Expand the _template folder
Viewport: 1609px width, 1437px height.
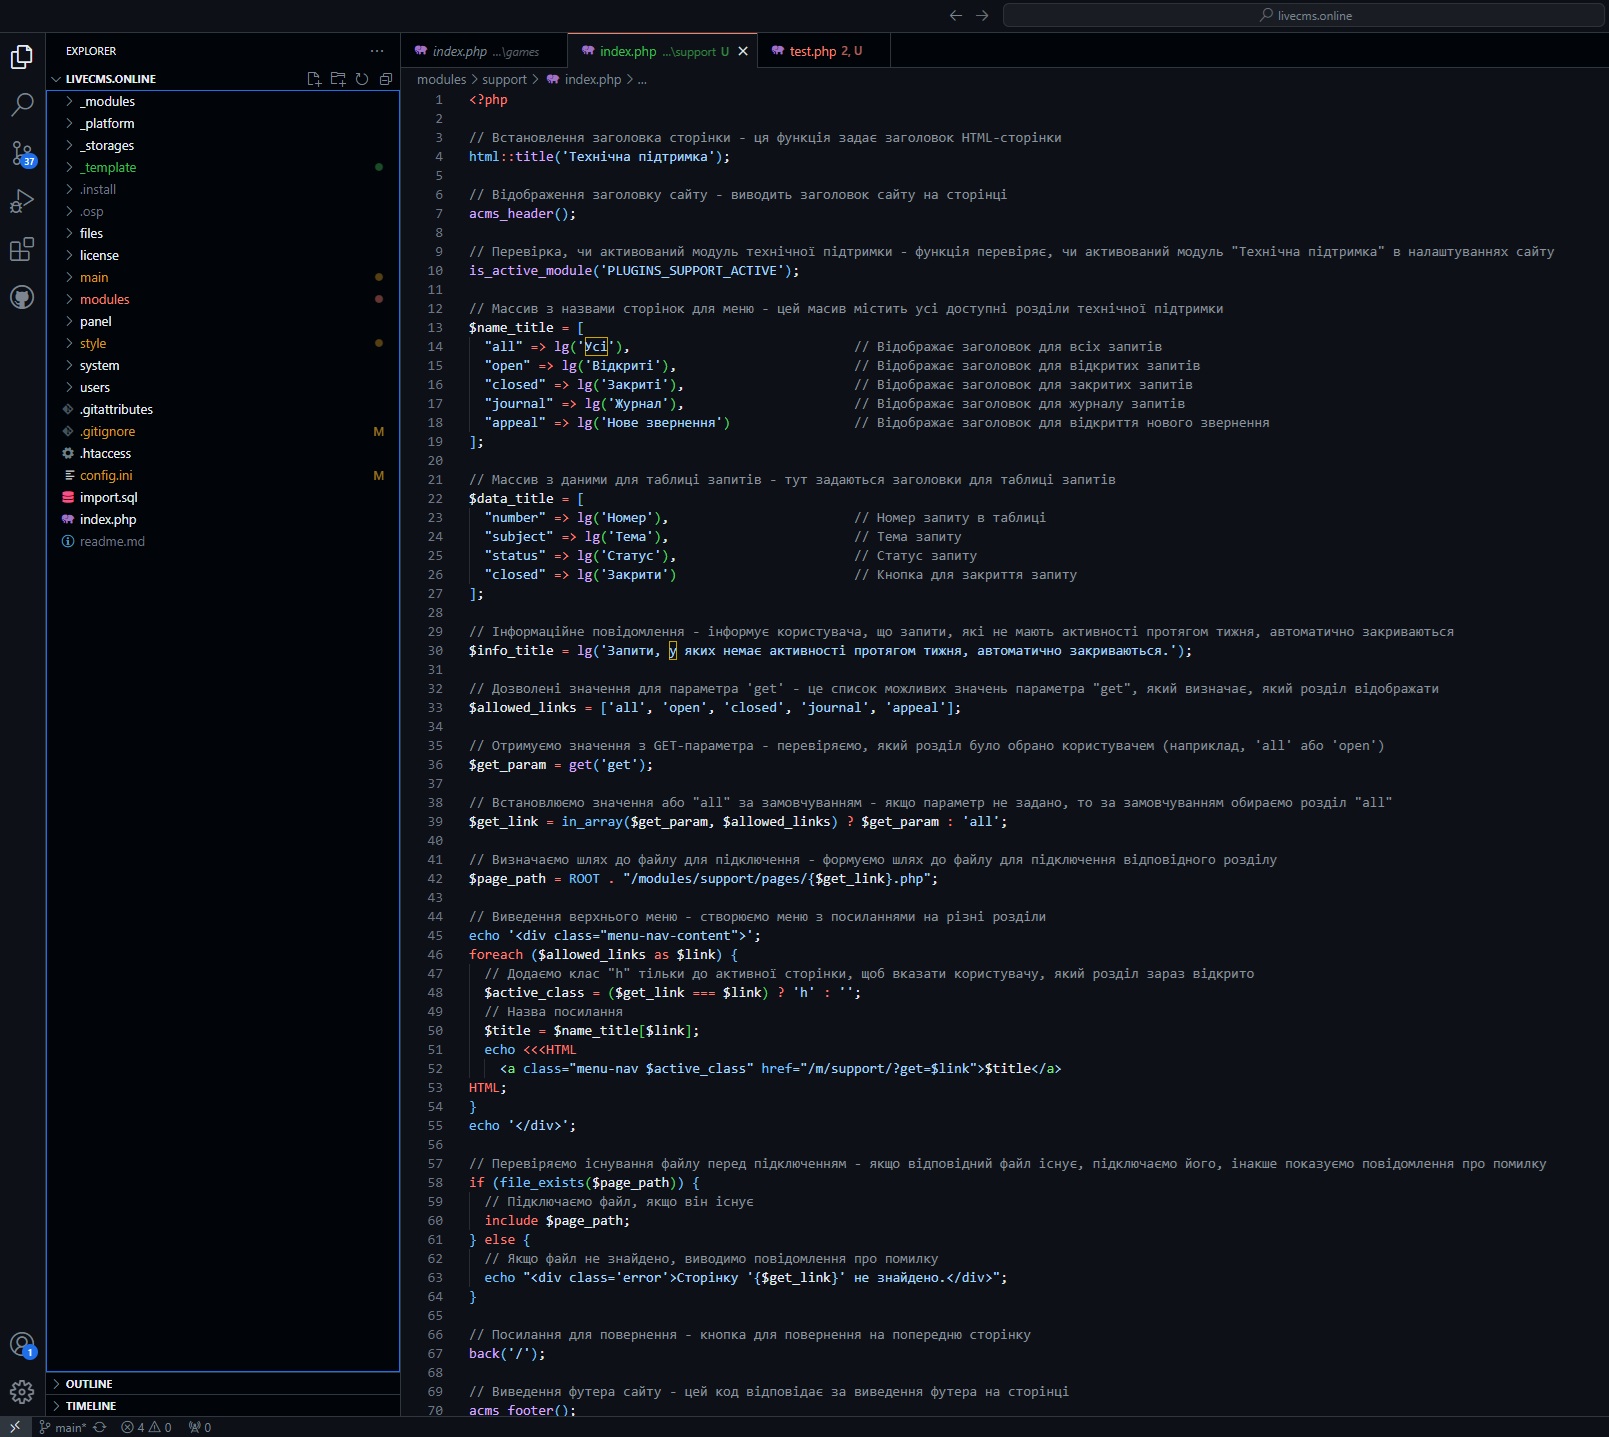click(x=108, y=167)
